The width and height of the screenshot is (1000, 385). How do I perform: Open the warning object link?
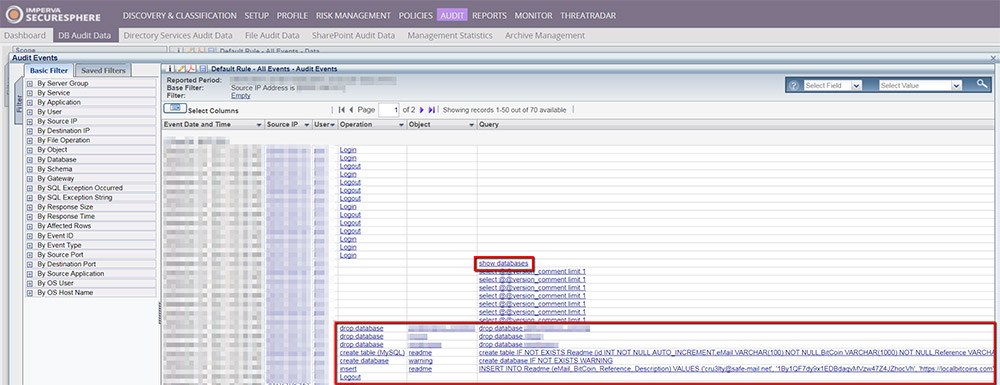click(421, 361)
